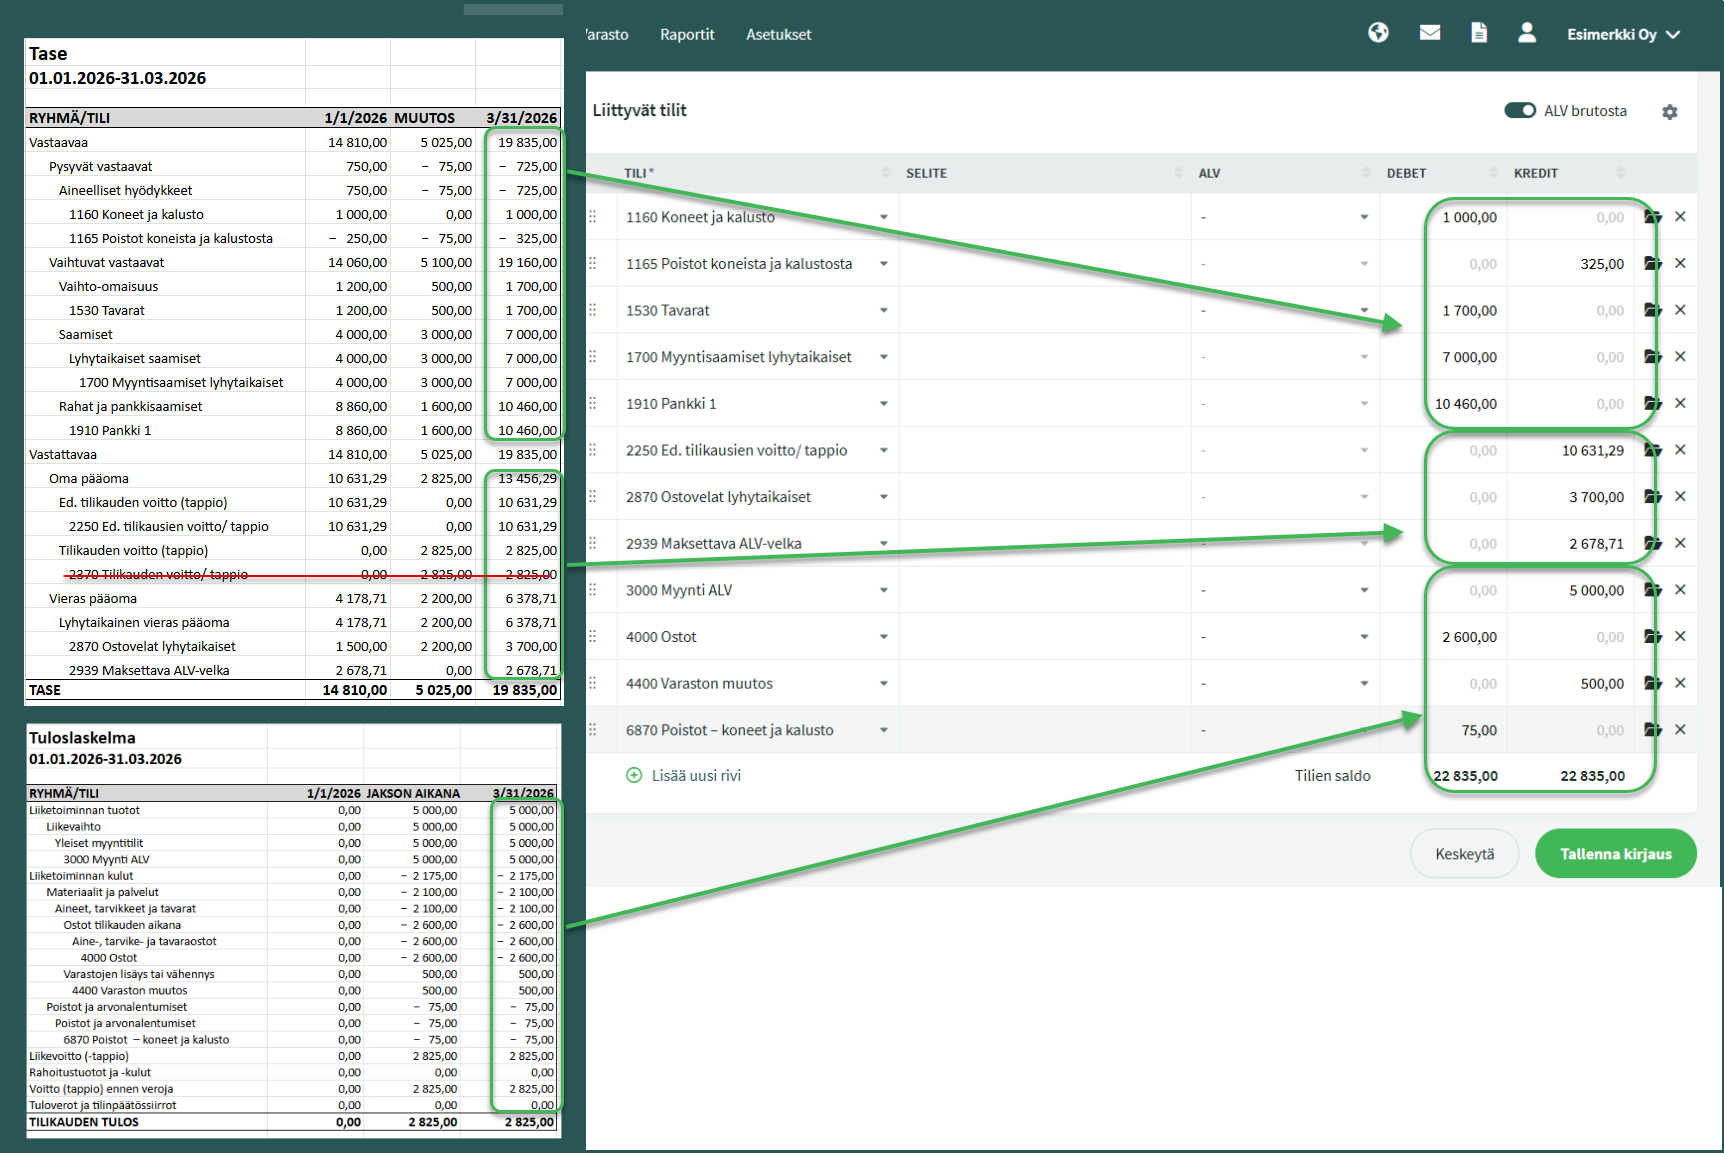The height and width of the screenshot is (1157, 1724).
Task: Open the Liittyvät tilit settings gear
Action: coord(1669,112)
